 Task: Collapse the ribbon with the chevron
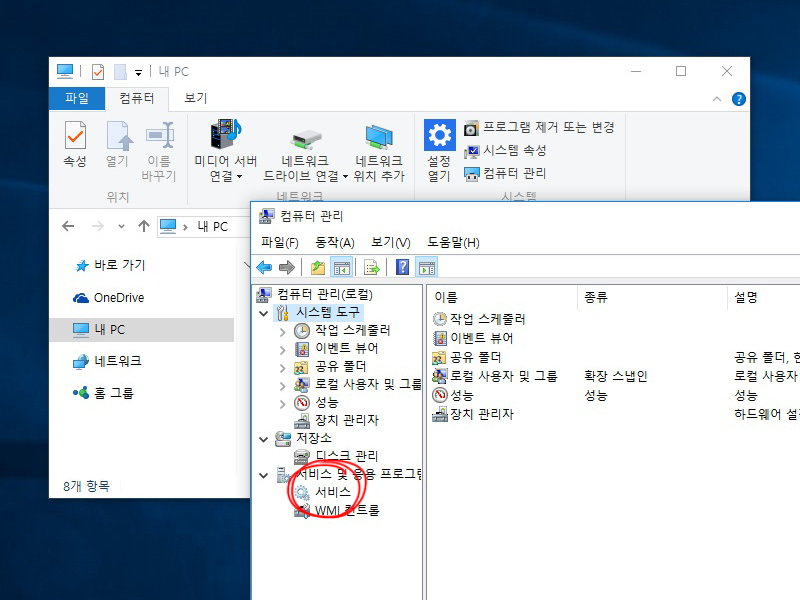tap(717, 99)
